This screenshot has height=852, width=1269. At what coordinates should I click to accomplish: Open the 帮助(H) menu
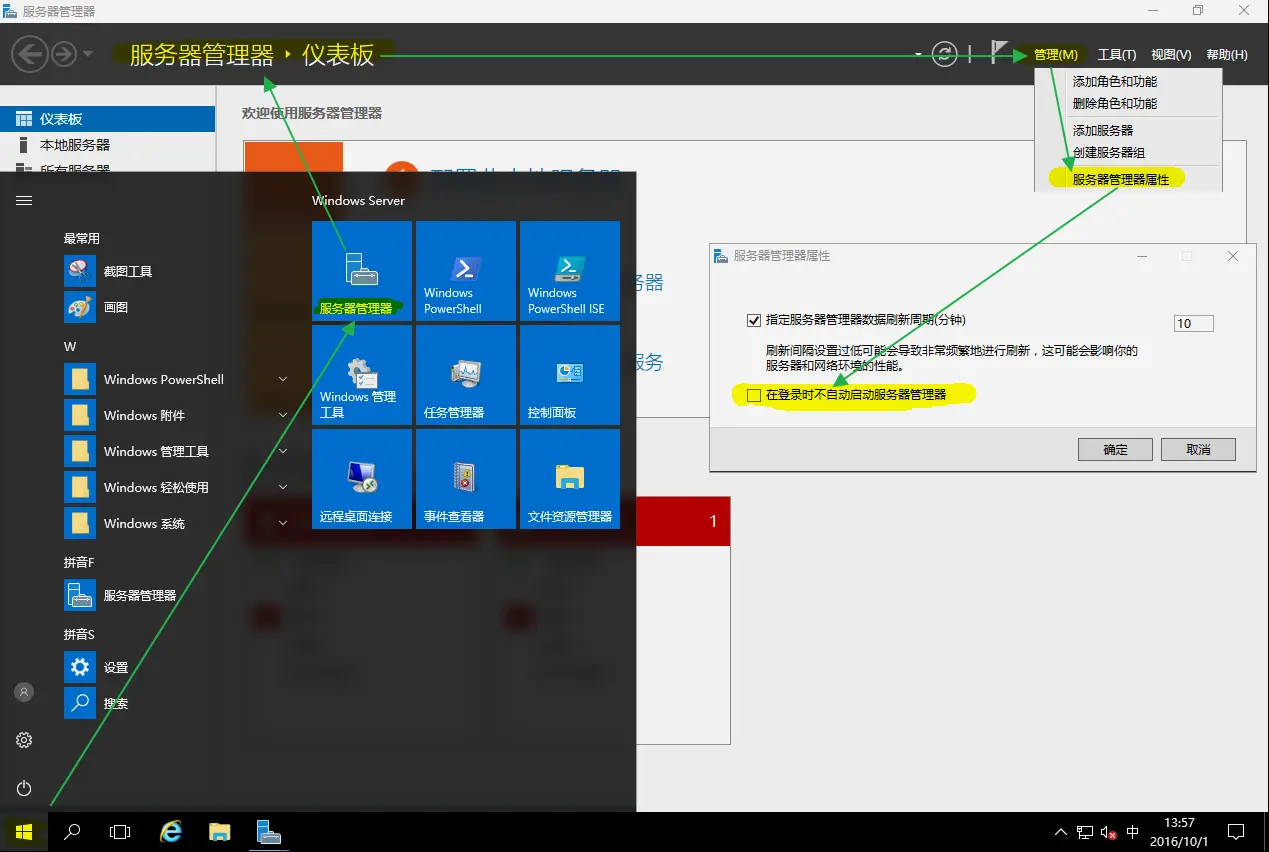(x=1227, y=55)
